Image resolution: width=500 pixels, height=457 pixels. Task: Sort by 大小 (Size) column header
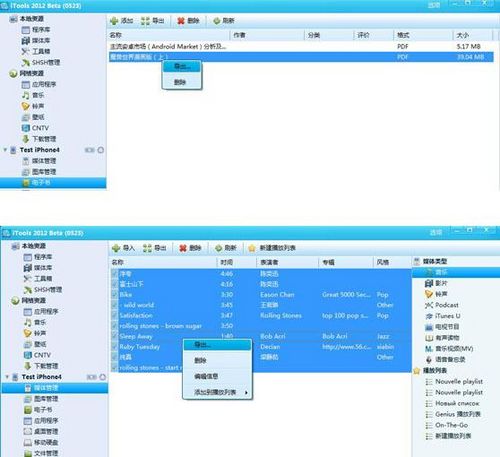point(472,35)
